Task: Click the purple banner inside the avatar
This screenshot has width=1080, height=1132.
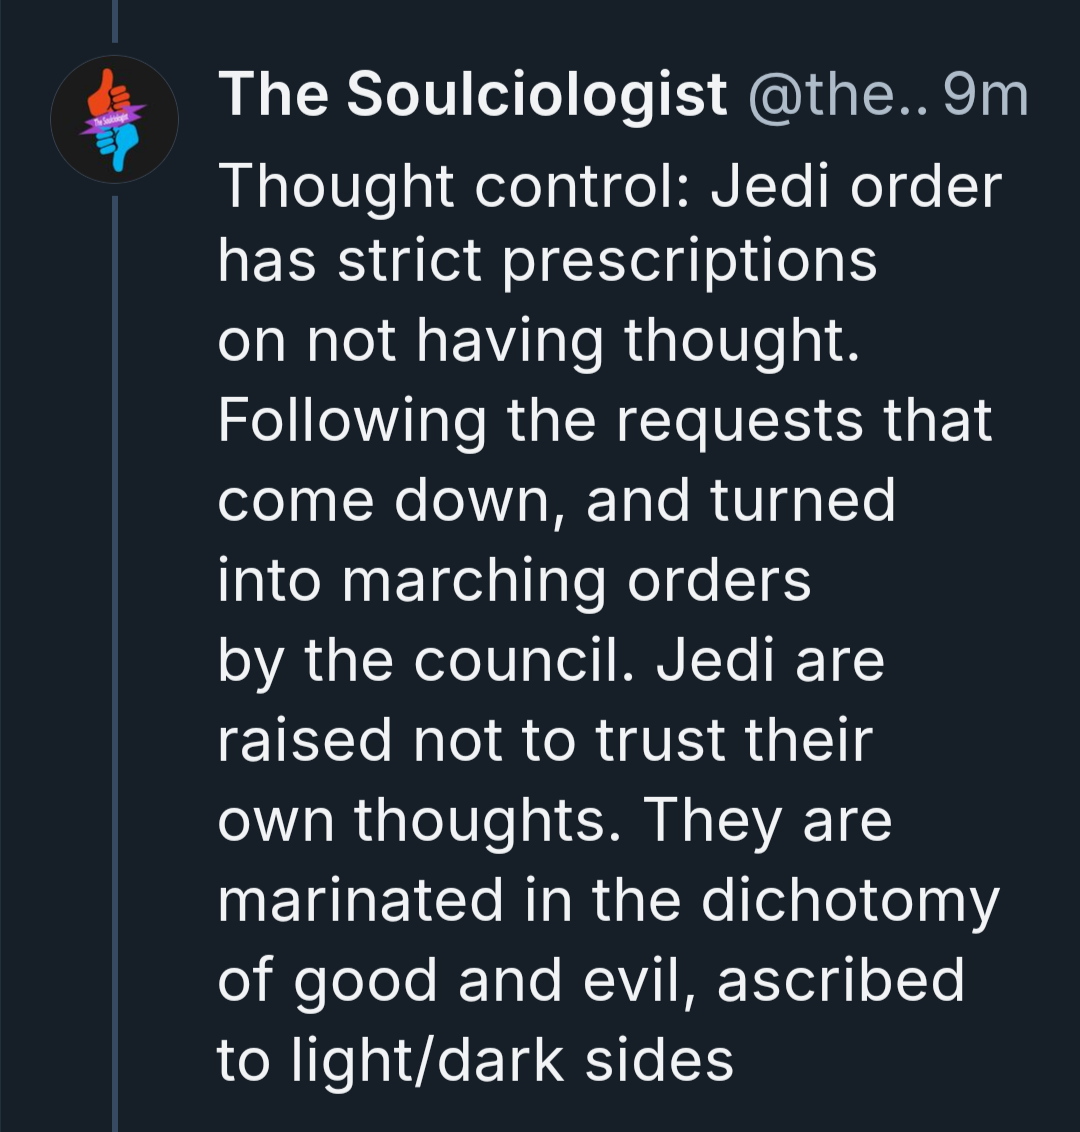Action: click(112, 120)
